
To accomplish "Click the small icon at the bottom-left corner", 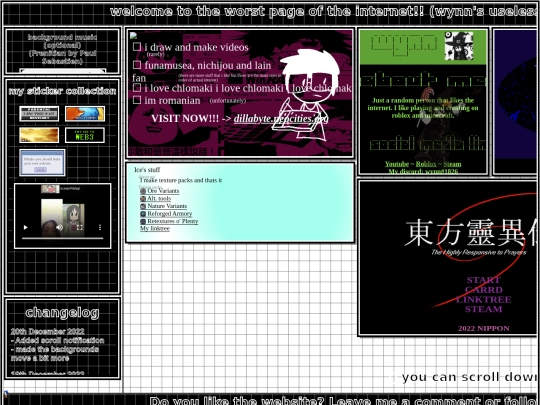I will pos(6,393).
